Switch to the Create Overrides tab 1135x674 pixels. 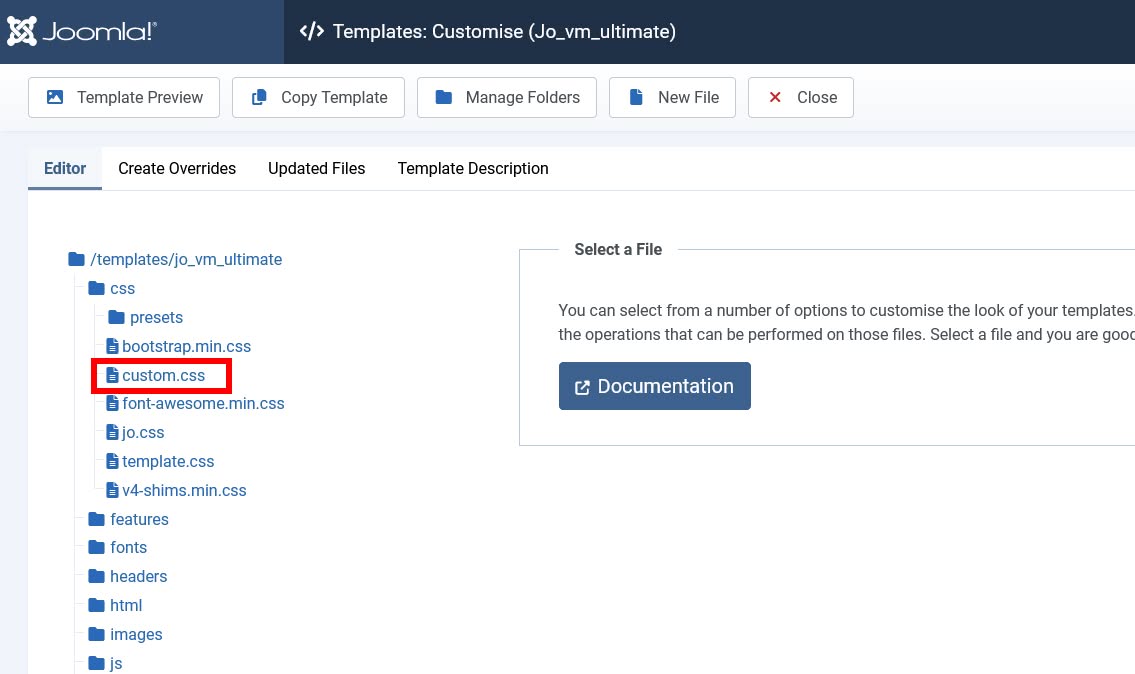pos(176,168)
